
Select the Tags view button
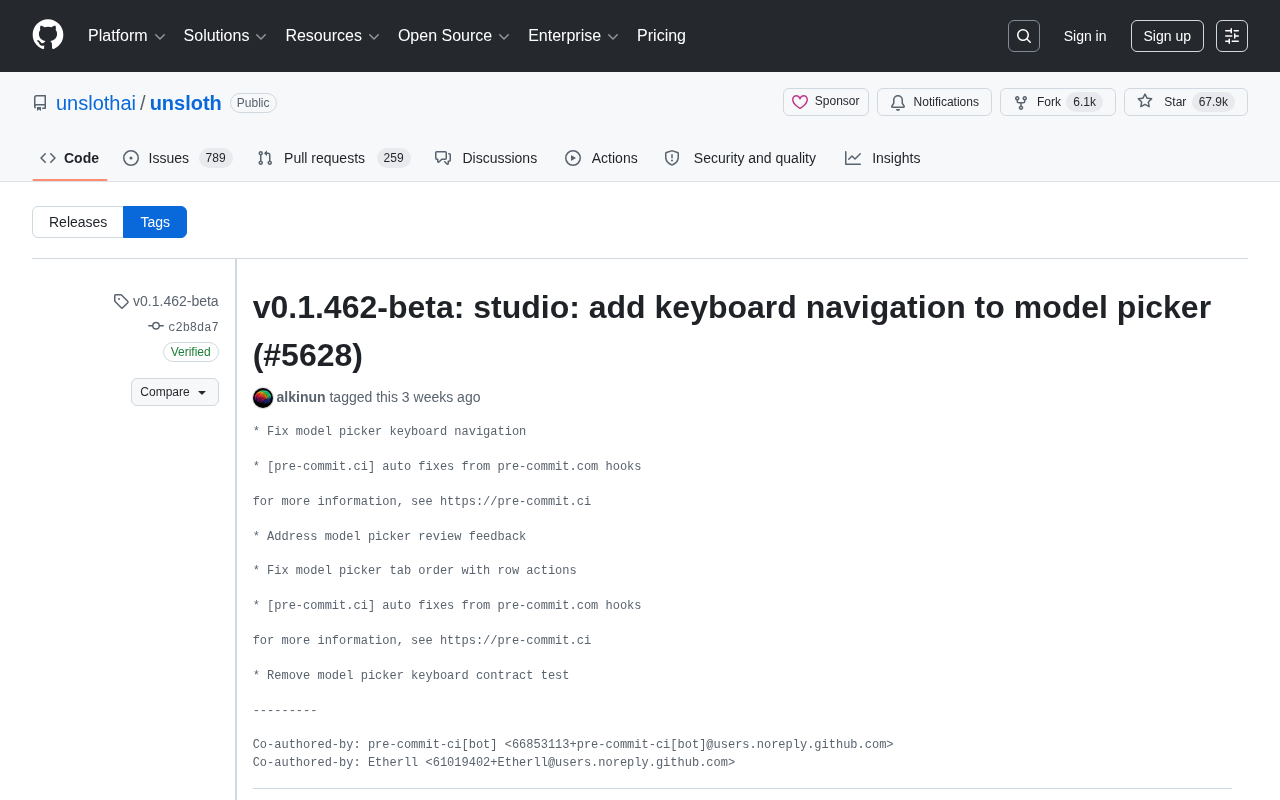coord(155,222)
